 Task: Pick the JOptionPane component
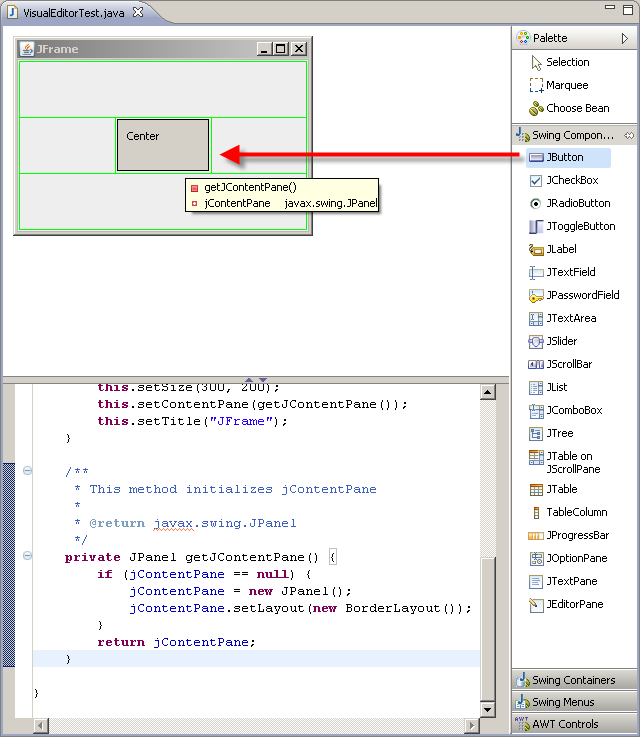click(568, 558)
